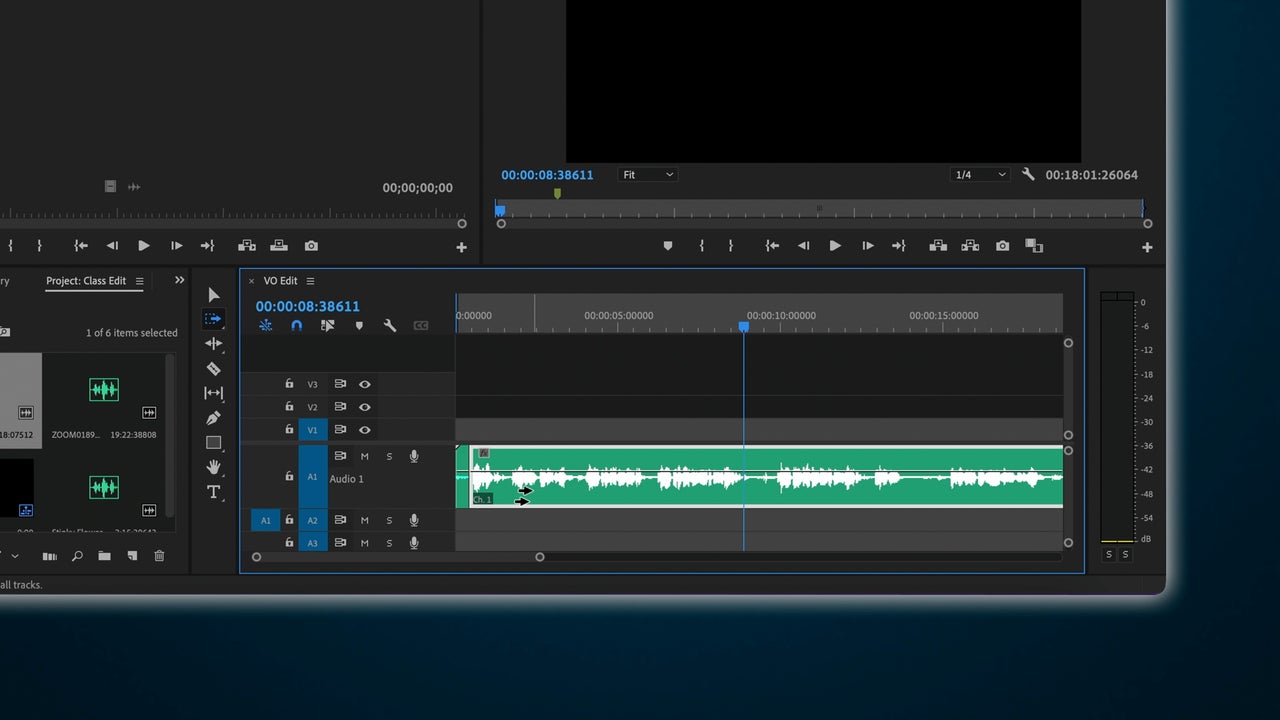The image size is (1280, 720).
Task: Mute the A2 audio track
Action: tap(364, 520)
